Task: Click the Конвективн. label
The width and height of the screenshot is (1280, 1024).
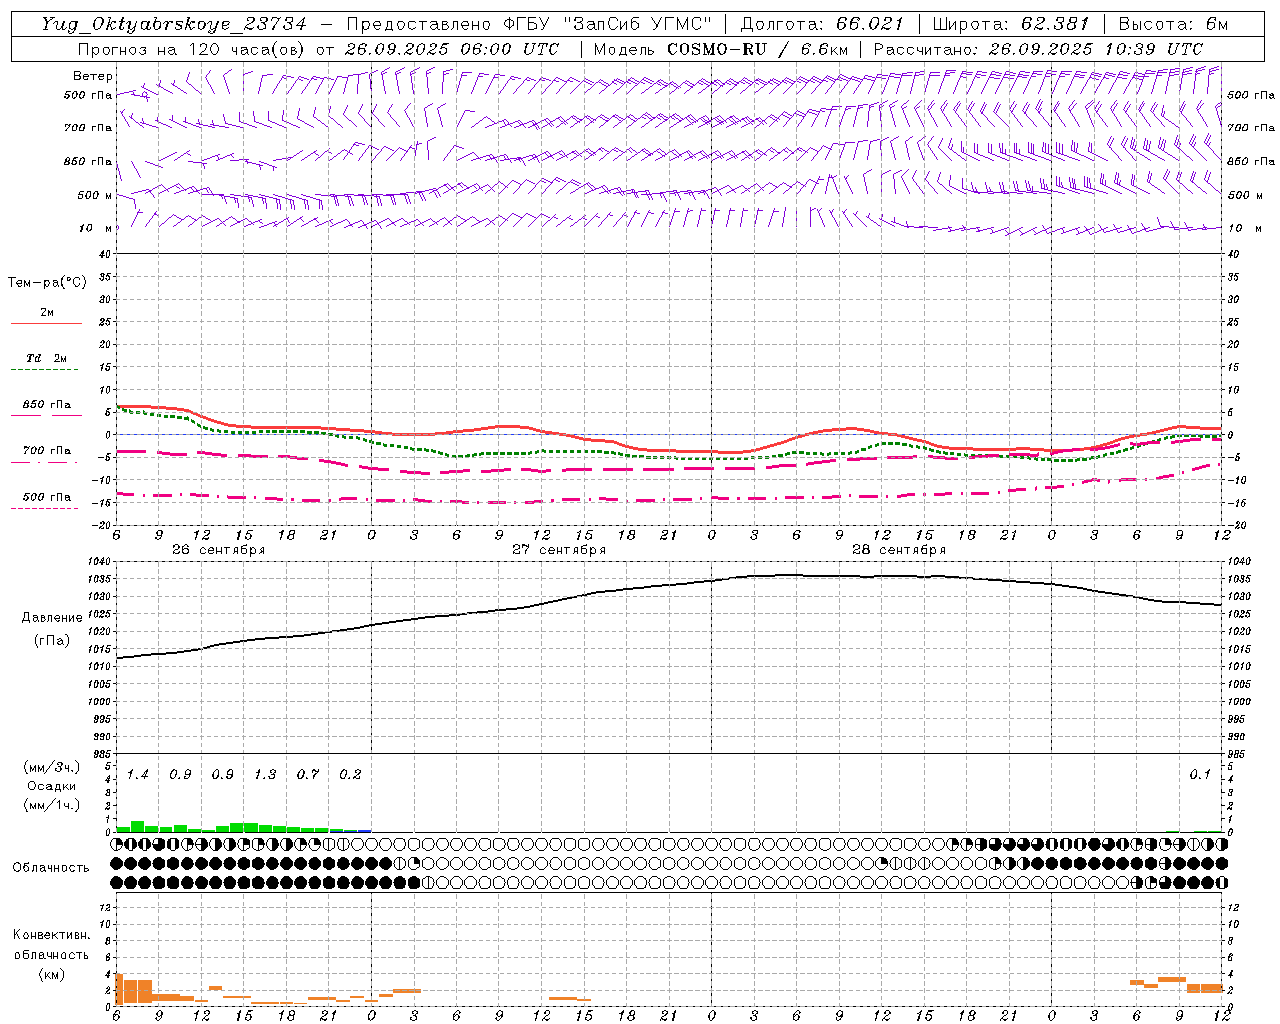Action: click(x=51, y=935)
